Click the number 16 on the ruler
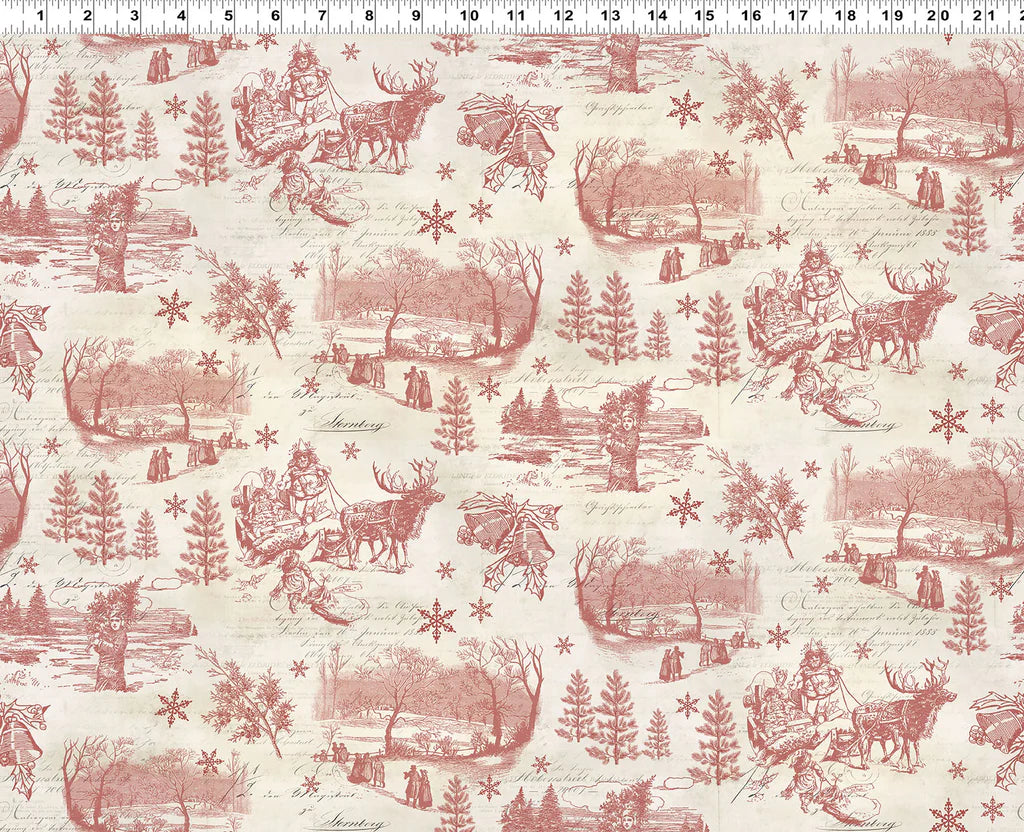This screenshot has width=1024, height=832. click(x=751, y=17)
